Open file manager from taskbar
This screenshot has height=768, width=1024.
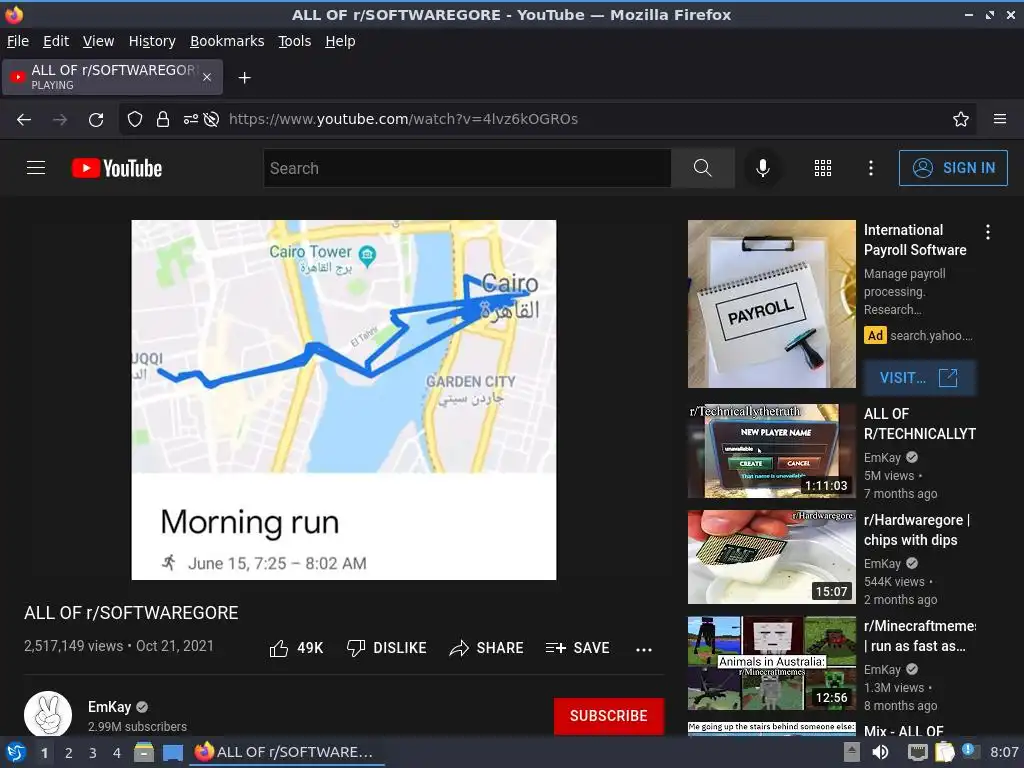[144, 753]
